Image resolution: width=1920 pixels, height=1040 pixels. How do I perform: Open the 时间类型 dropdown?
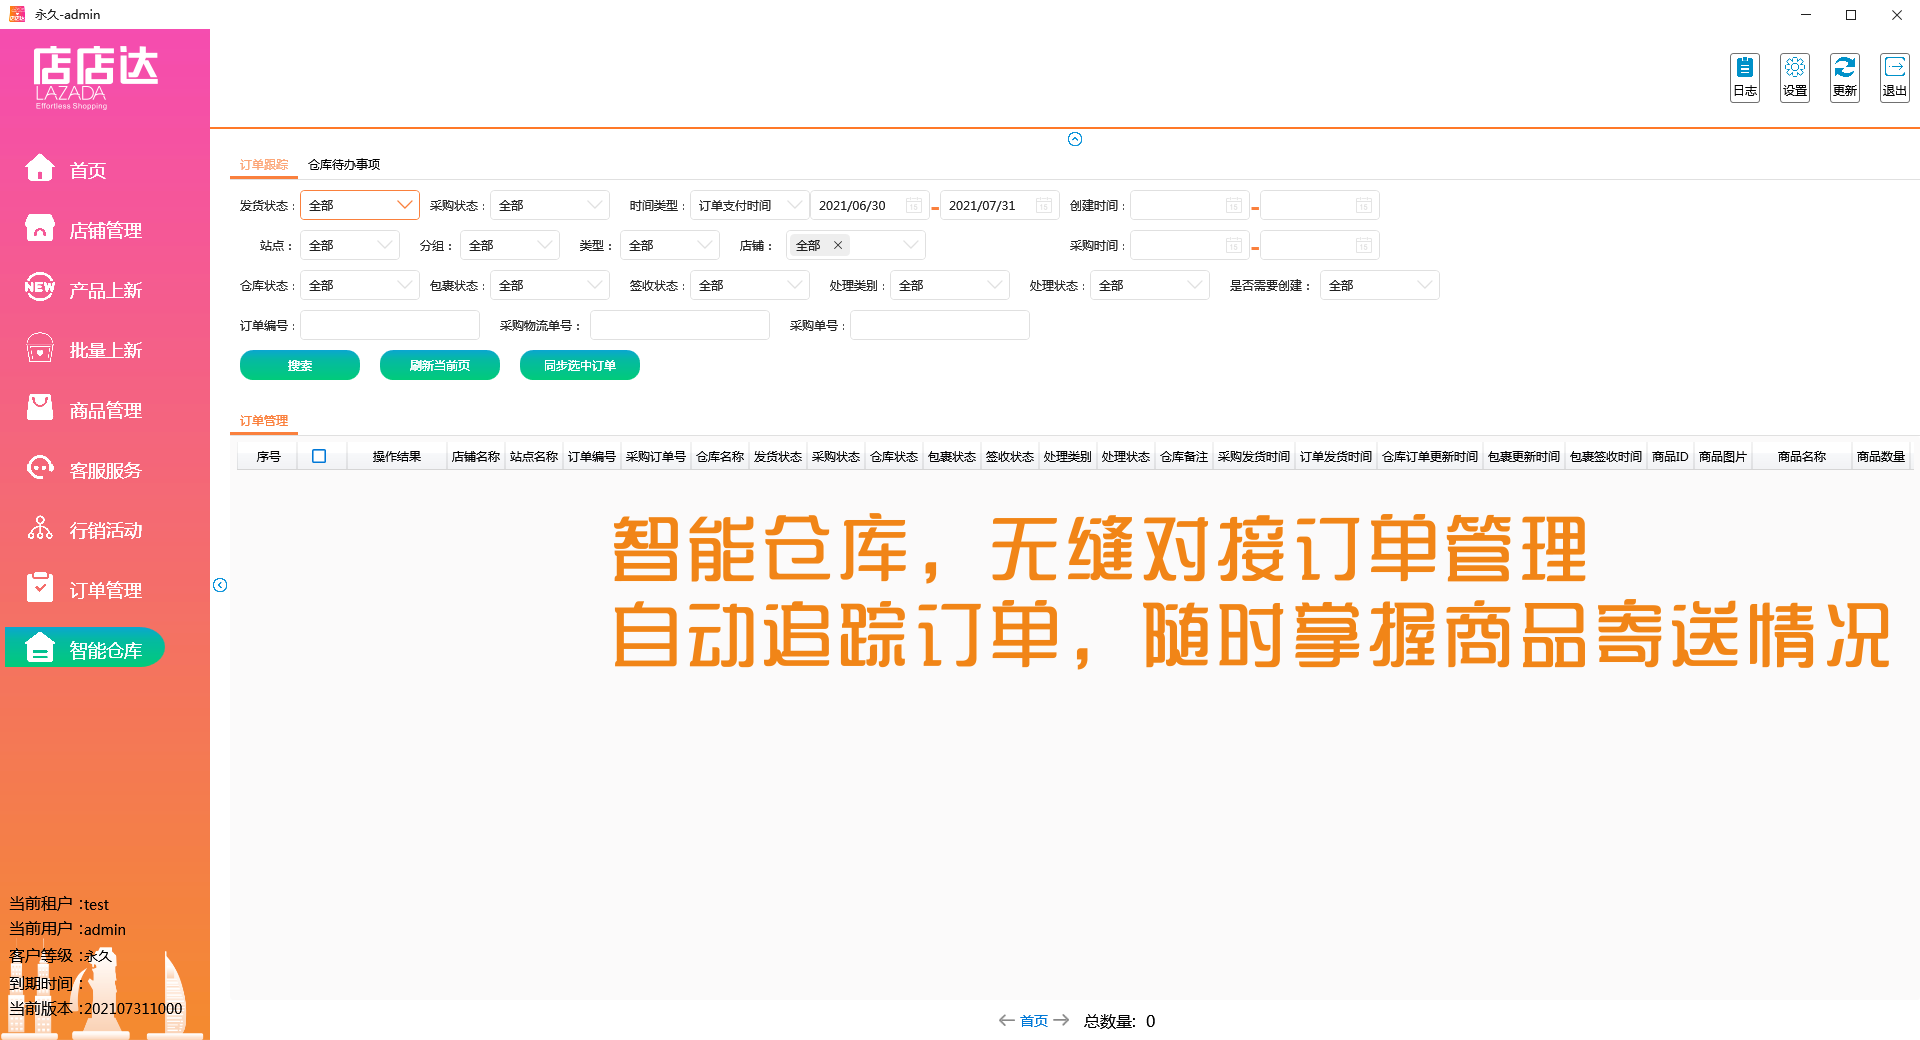pyautogui.click(x=750, y=205)
